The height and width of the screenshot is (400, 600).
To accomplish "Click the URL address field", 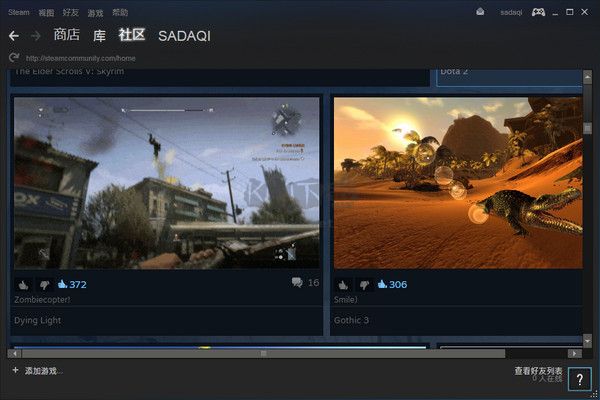I will [81, 58].
